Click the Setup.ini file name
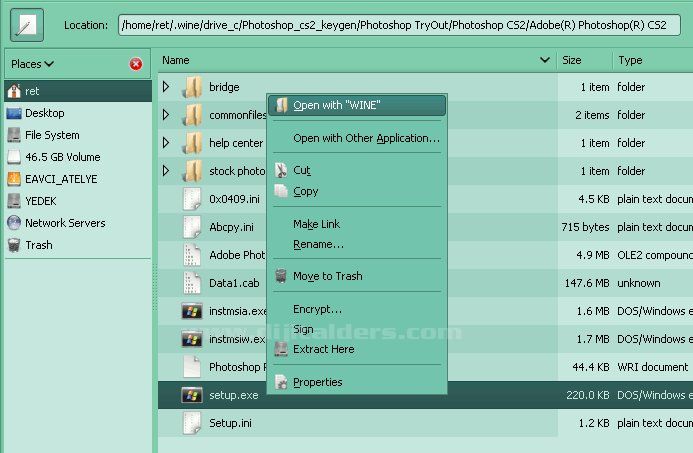Viewport: 693px width, 453px height. click(x=230, y=423)
